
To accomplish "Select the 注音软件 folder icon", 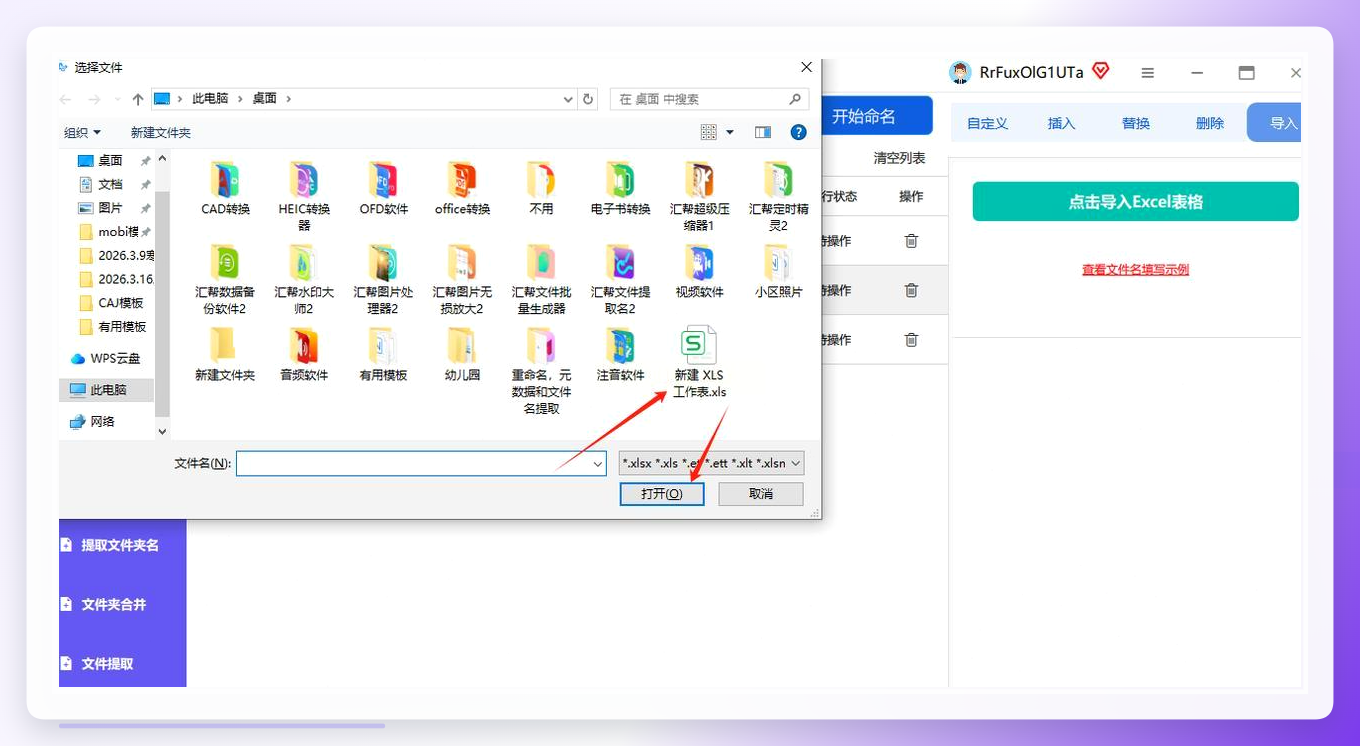I will point(620,346).
